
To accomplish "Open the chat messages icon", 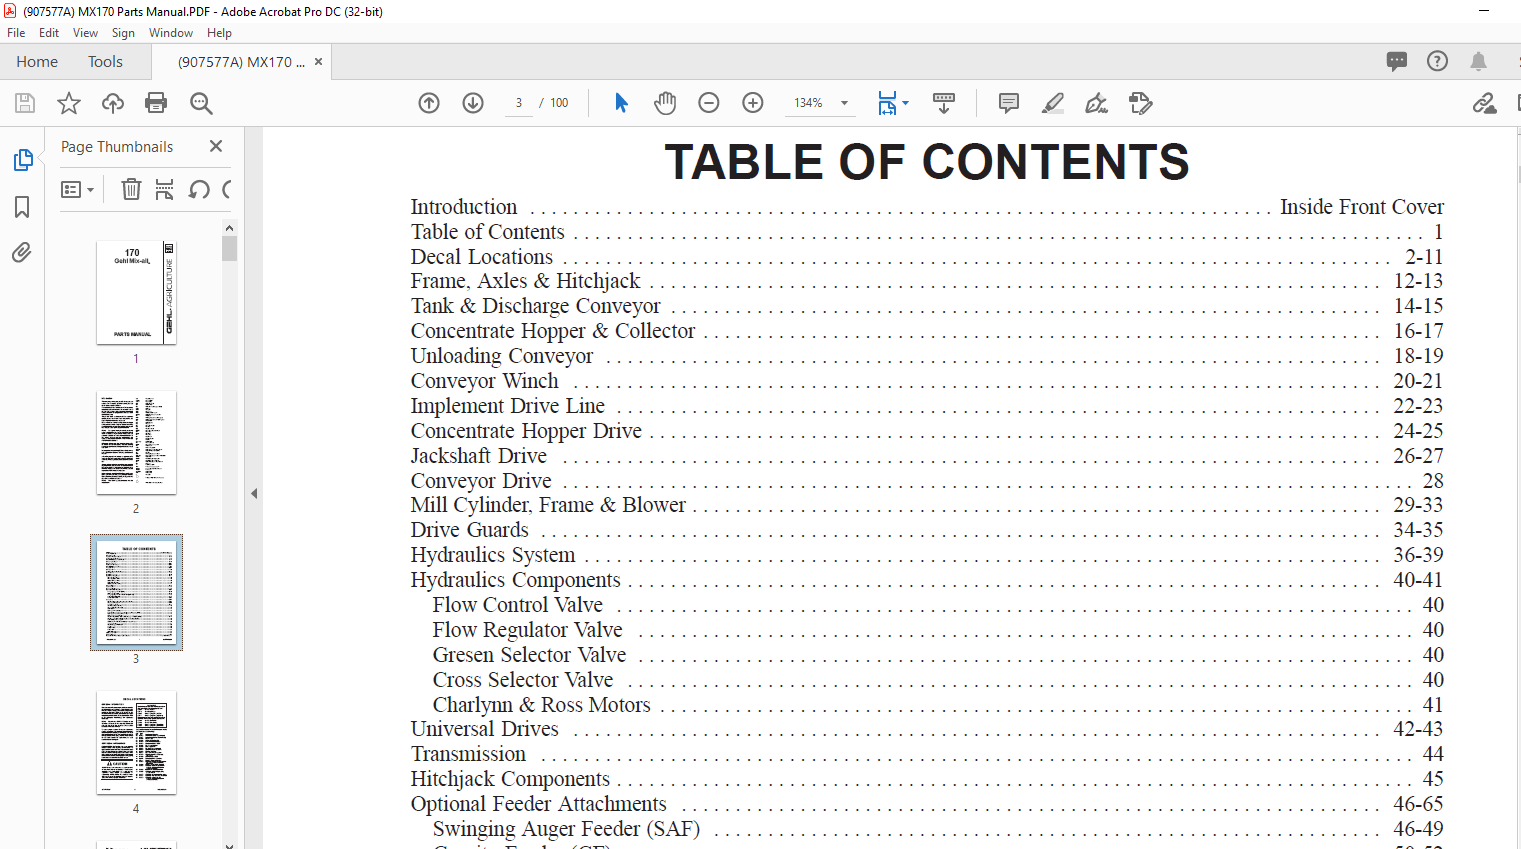I will tap(1397, 61).
